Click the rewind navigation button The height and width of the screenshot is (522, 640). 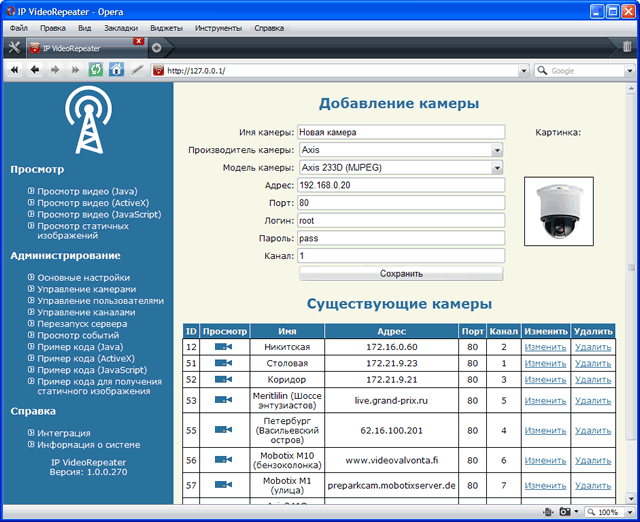[x=15, y=70]
